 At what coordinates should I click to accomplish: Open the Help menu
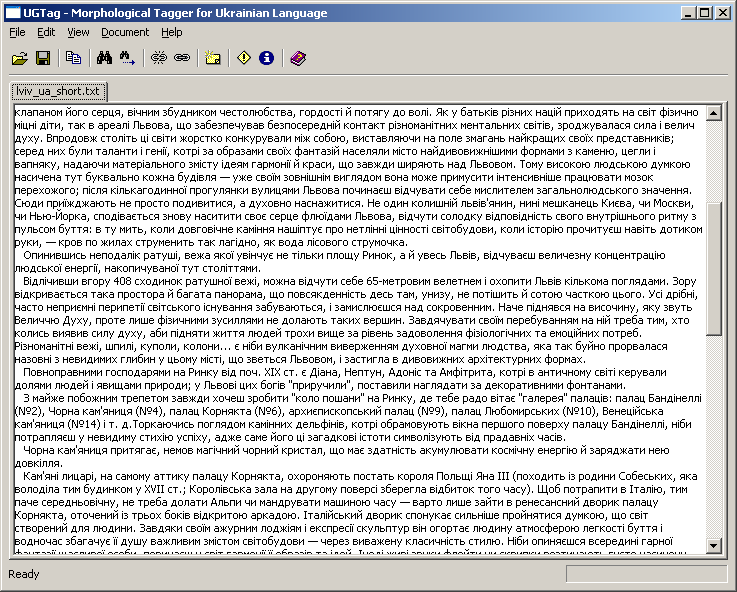coord(172,32)
